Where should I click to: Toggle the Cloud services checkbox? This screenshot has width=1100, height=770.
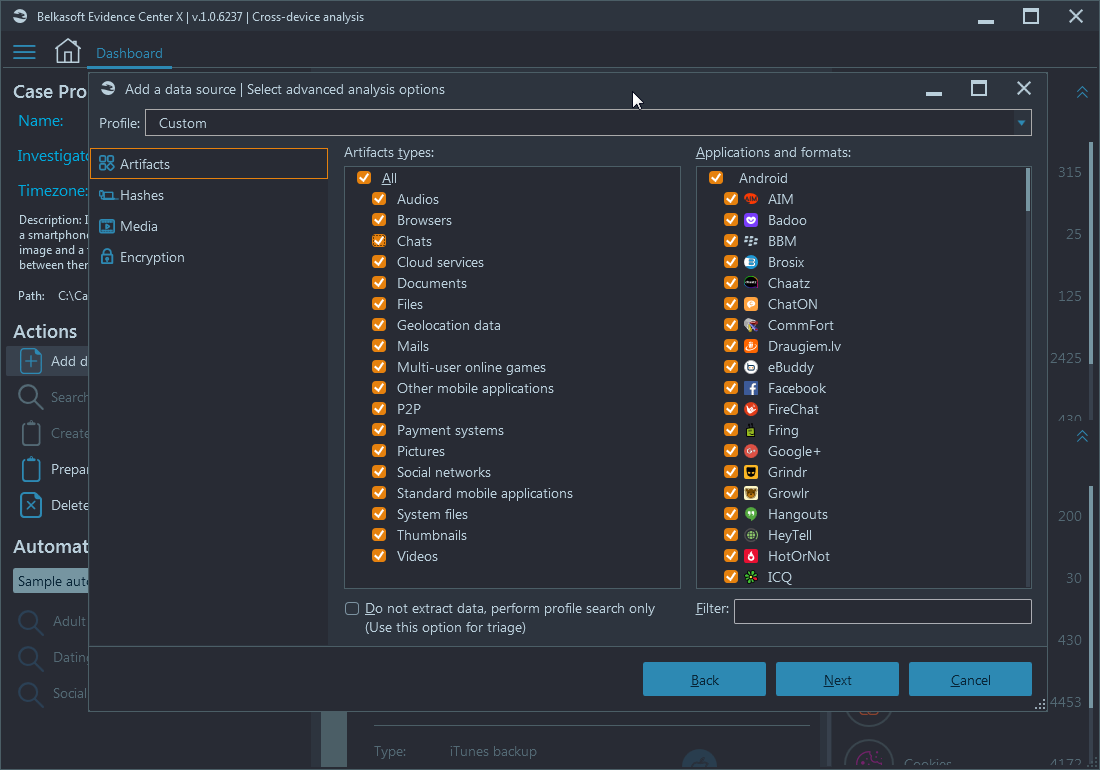click(x=380, y=262)
